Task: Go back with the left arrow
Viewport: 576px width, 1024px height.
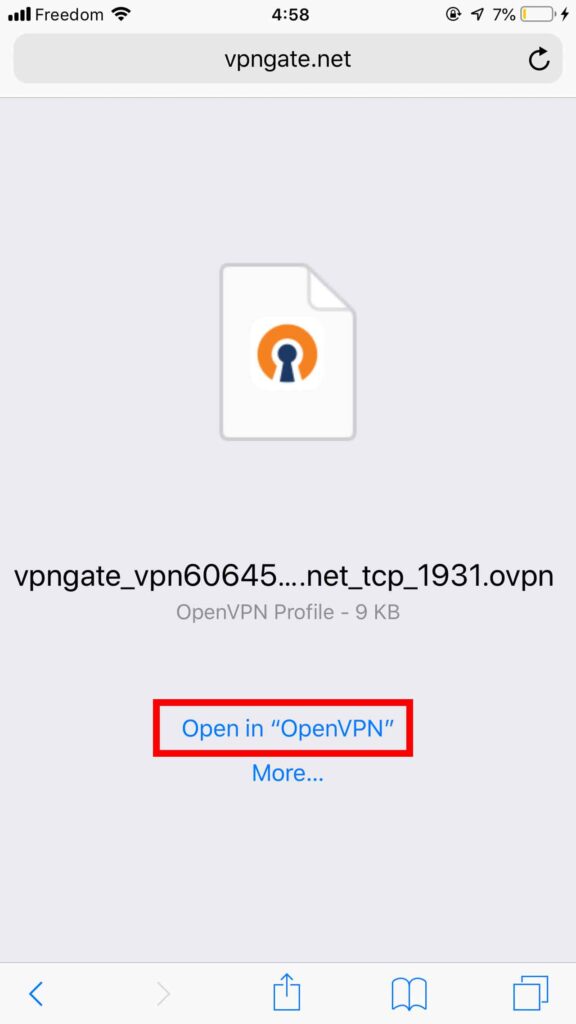Action: coord(37,994)
